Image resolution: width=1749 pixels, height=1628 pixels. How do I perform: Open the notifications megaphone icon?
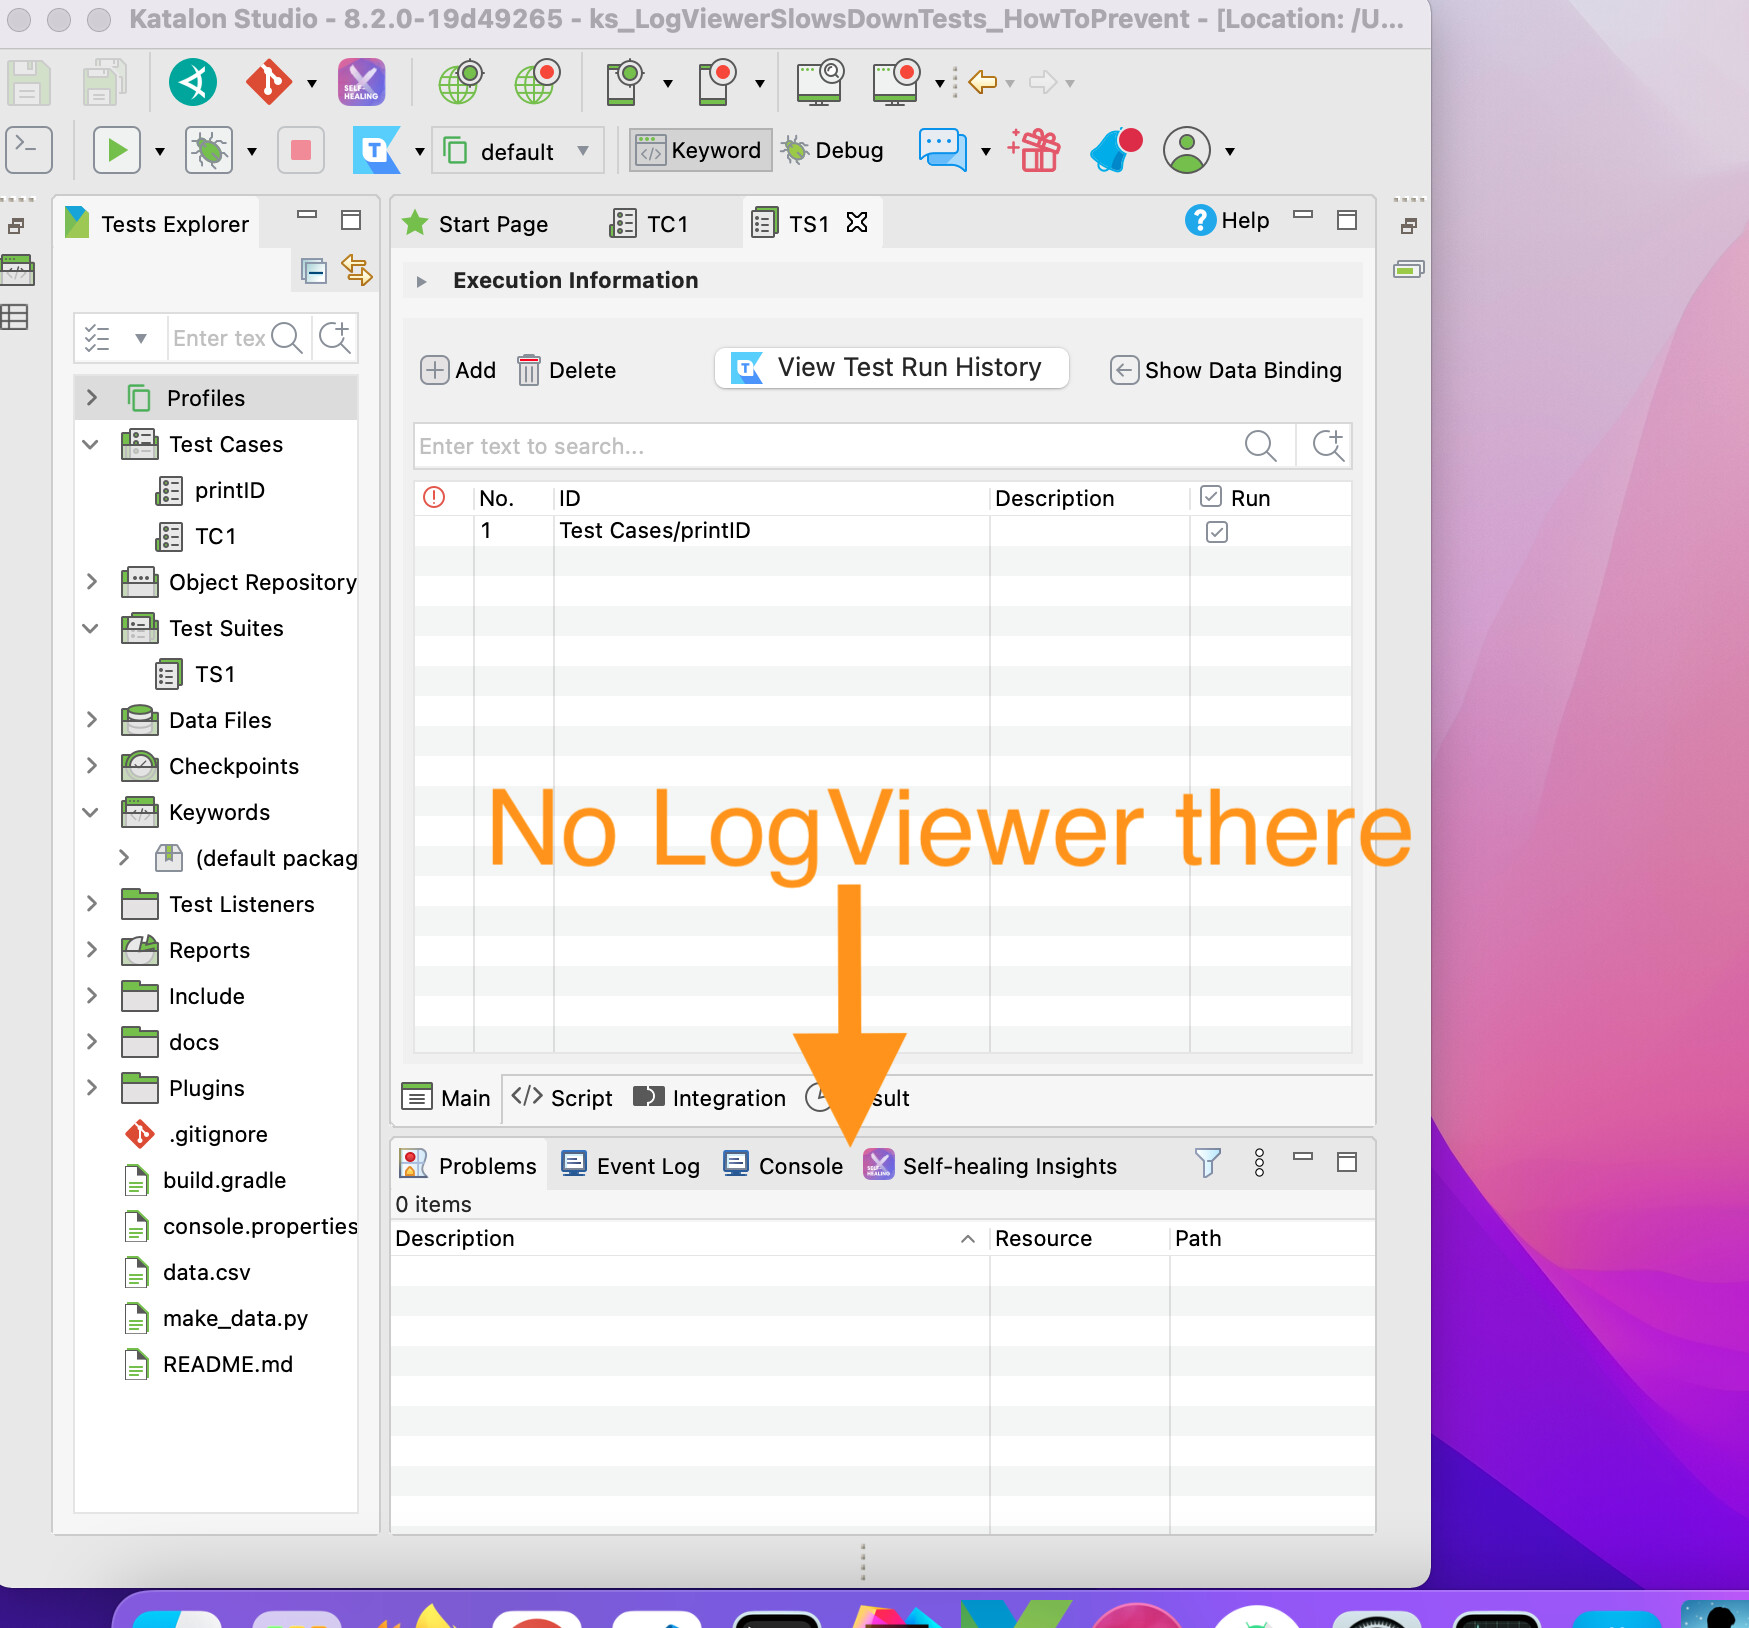[1115, 150]
